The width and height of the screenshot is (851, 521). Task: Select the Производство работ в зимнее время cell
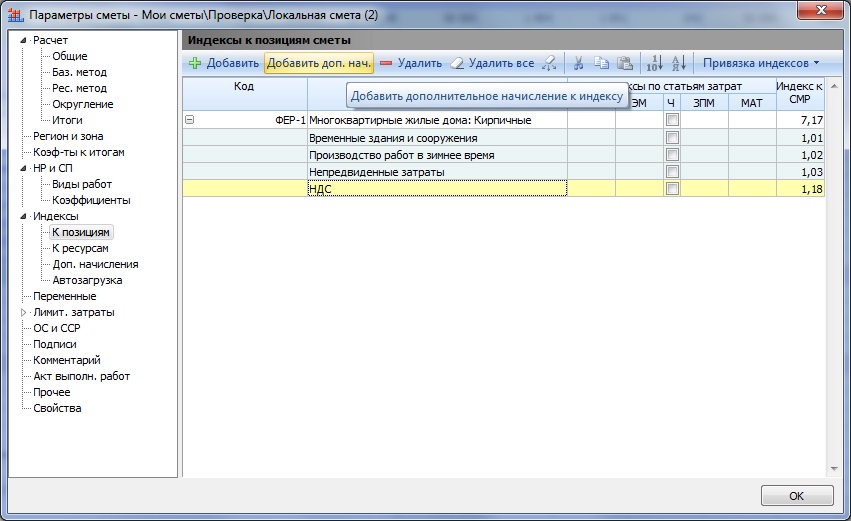click(x=437, y=155)
